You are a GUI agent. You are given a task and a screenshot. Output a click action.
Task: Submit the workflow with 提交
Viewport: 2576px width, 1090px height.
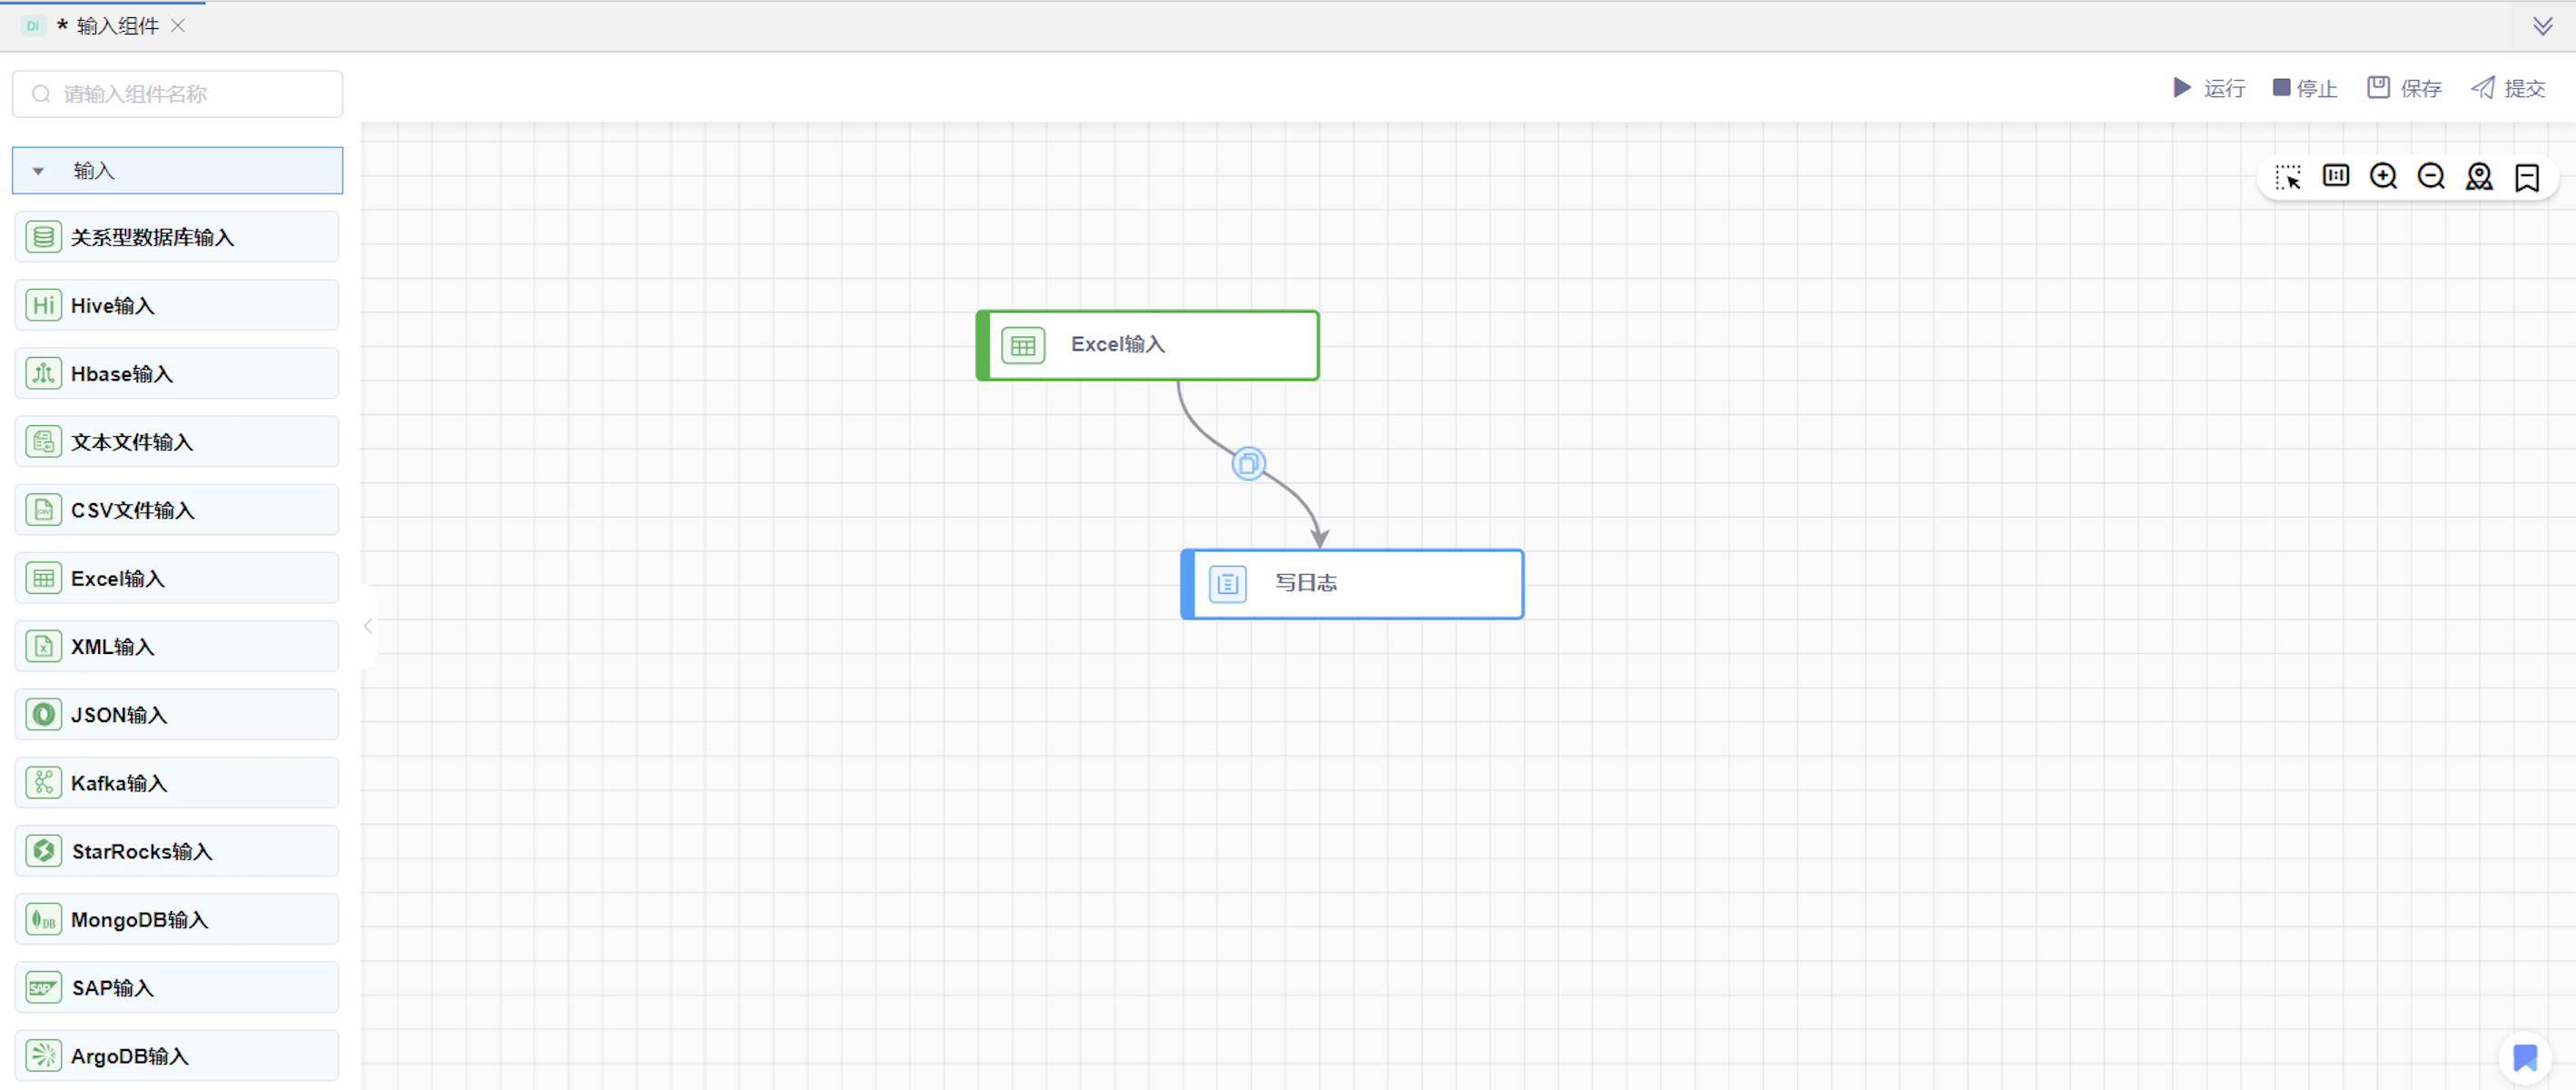pyautogui.click(x=2508, y=88)
